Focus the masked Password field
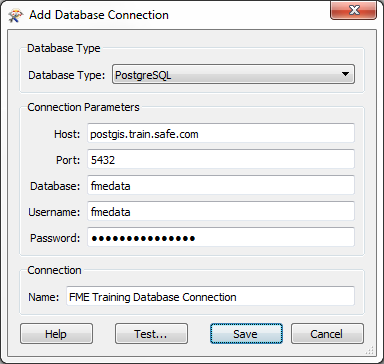 point(221,237)
